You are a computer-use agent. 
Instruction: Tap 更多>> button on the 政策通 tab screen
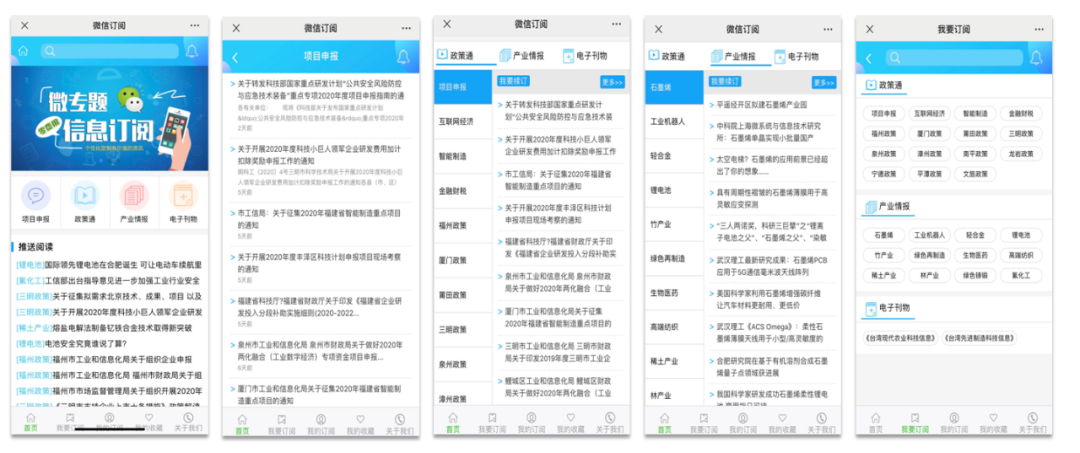point(612,82)
